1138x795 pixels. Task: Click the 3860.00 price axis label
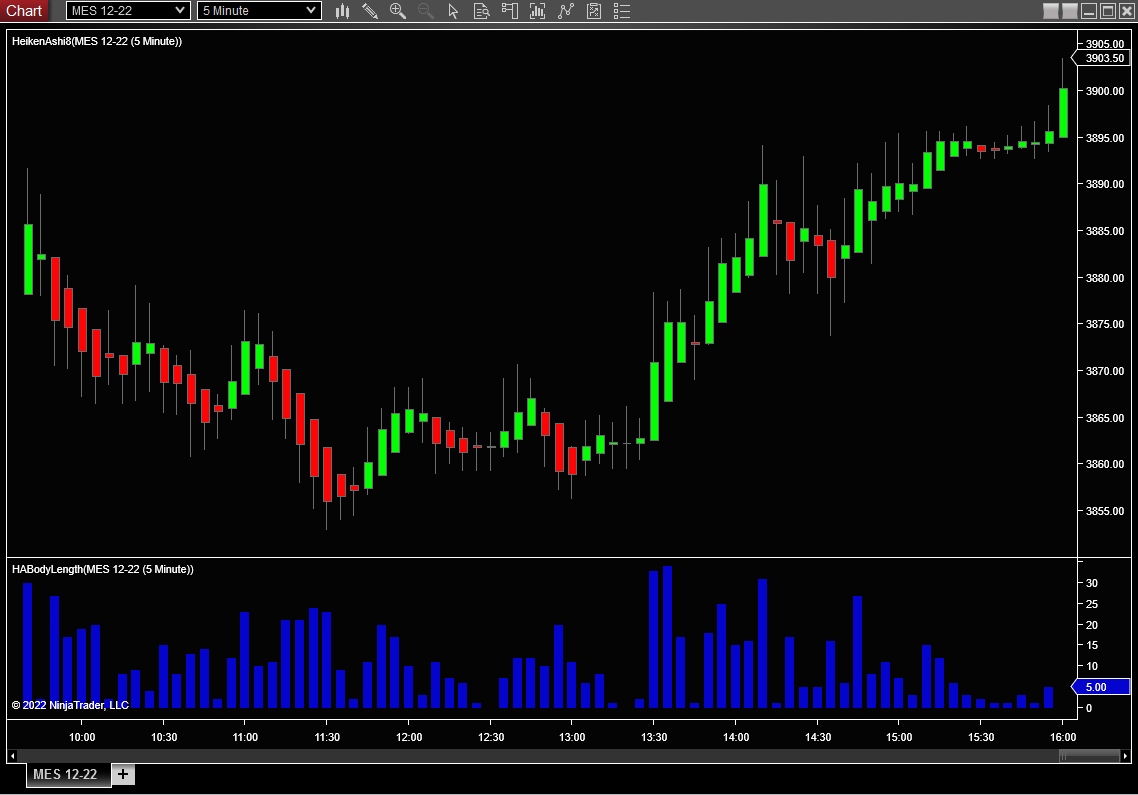tap(1105, 464)
